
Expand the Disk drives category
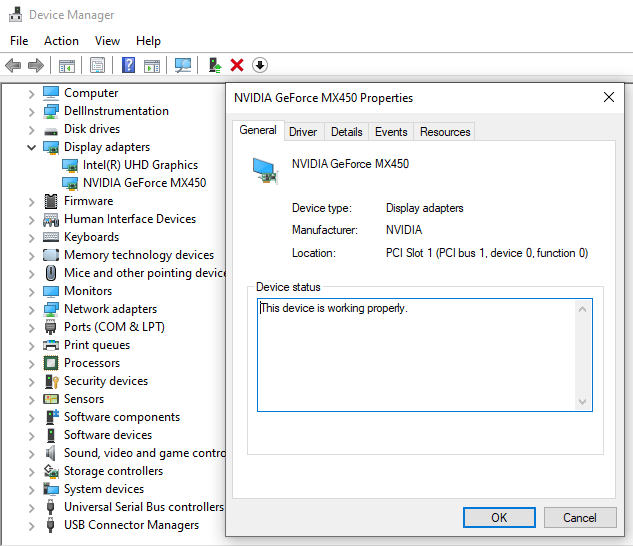tap(31, 129)
